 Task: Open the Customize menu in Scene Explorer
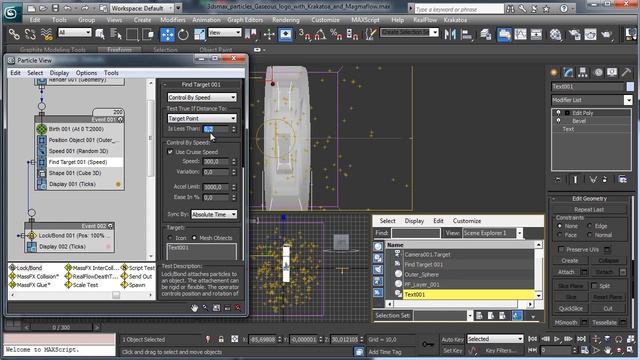(467, 221)
